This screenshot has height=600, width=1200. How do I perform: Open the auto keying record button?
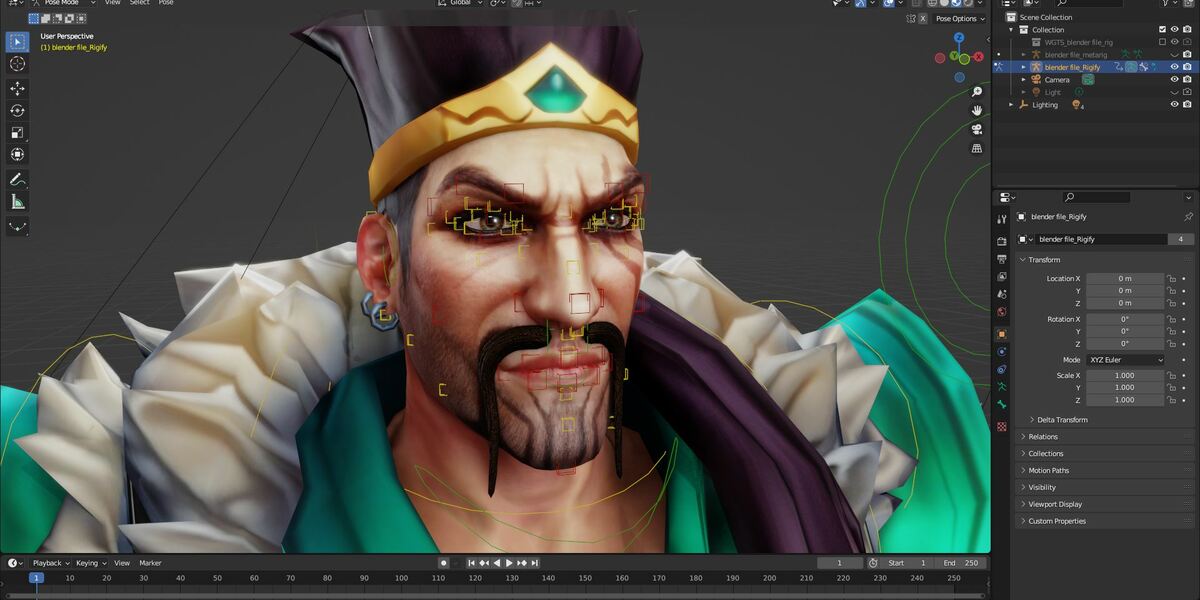[444, 563]
